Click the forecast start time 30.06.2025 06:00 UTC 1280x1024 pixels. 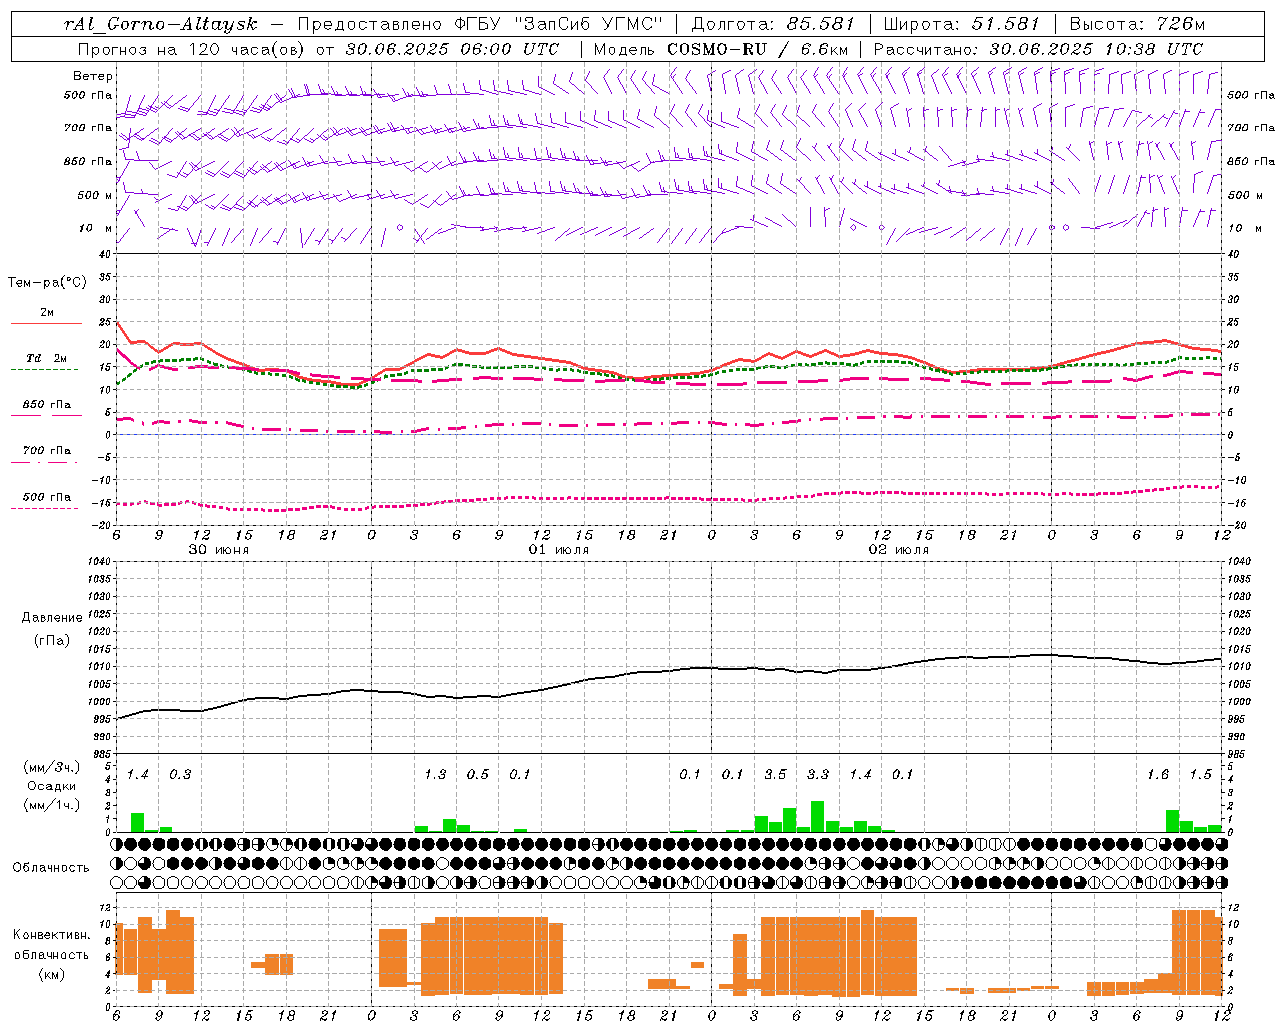point(452,49)
